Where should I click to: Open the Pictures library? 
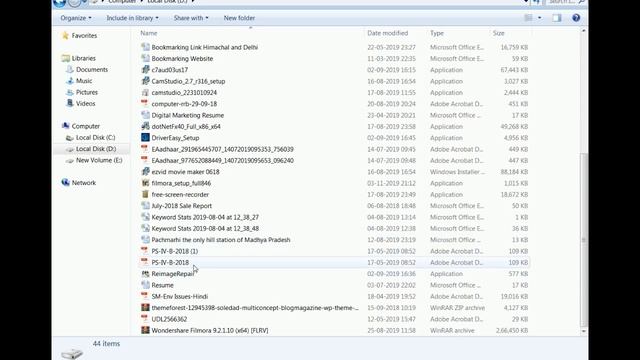click(87, 92)
